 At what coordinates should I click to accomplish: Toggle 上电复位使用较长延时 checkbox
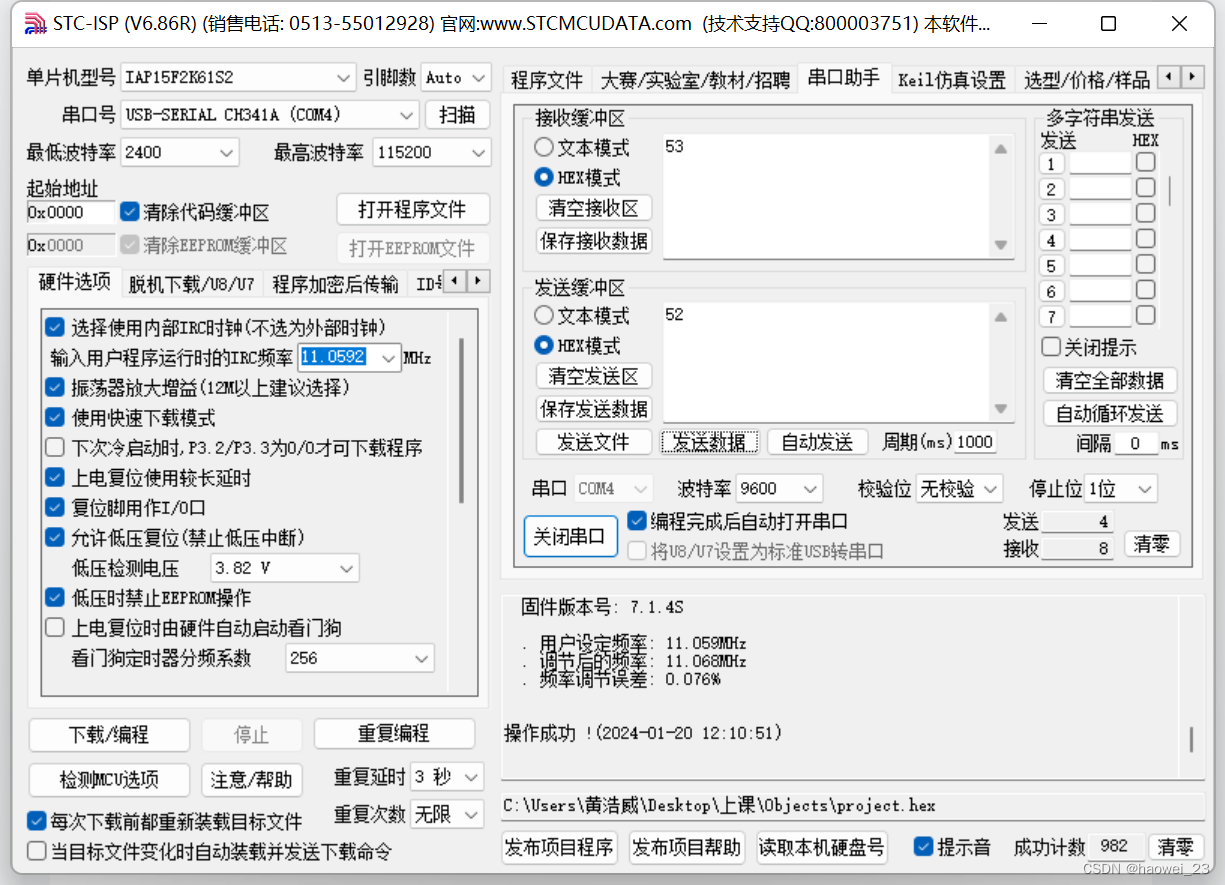tap(55, 477)
